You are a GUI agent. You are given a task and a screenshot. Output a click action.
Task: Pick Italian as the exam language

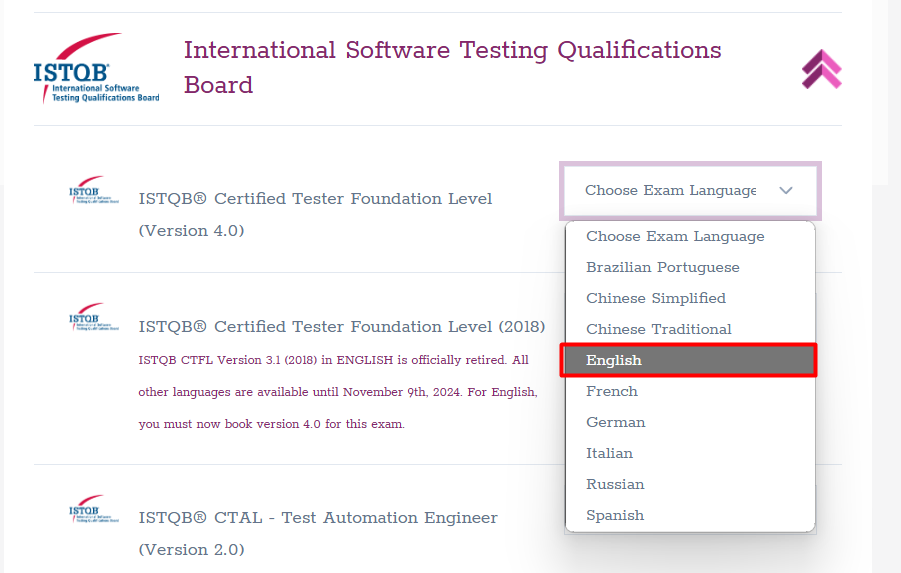609,453
